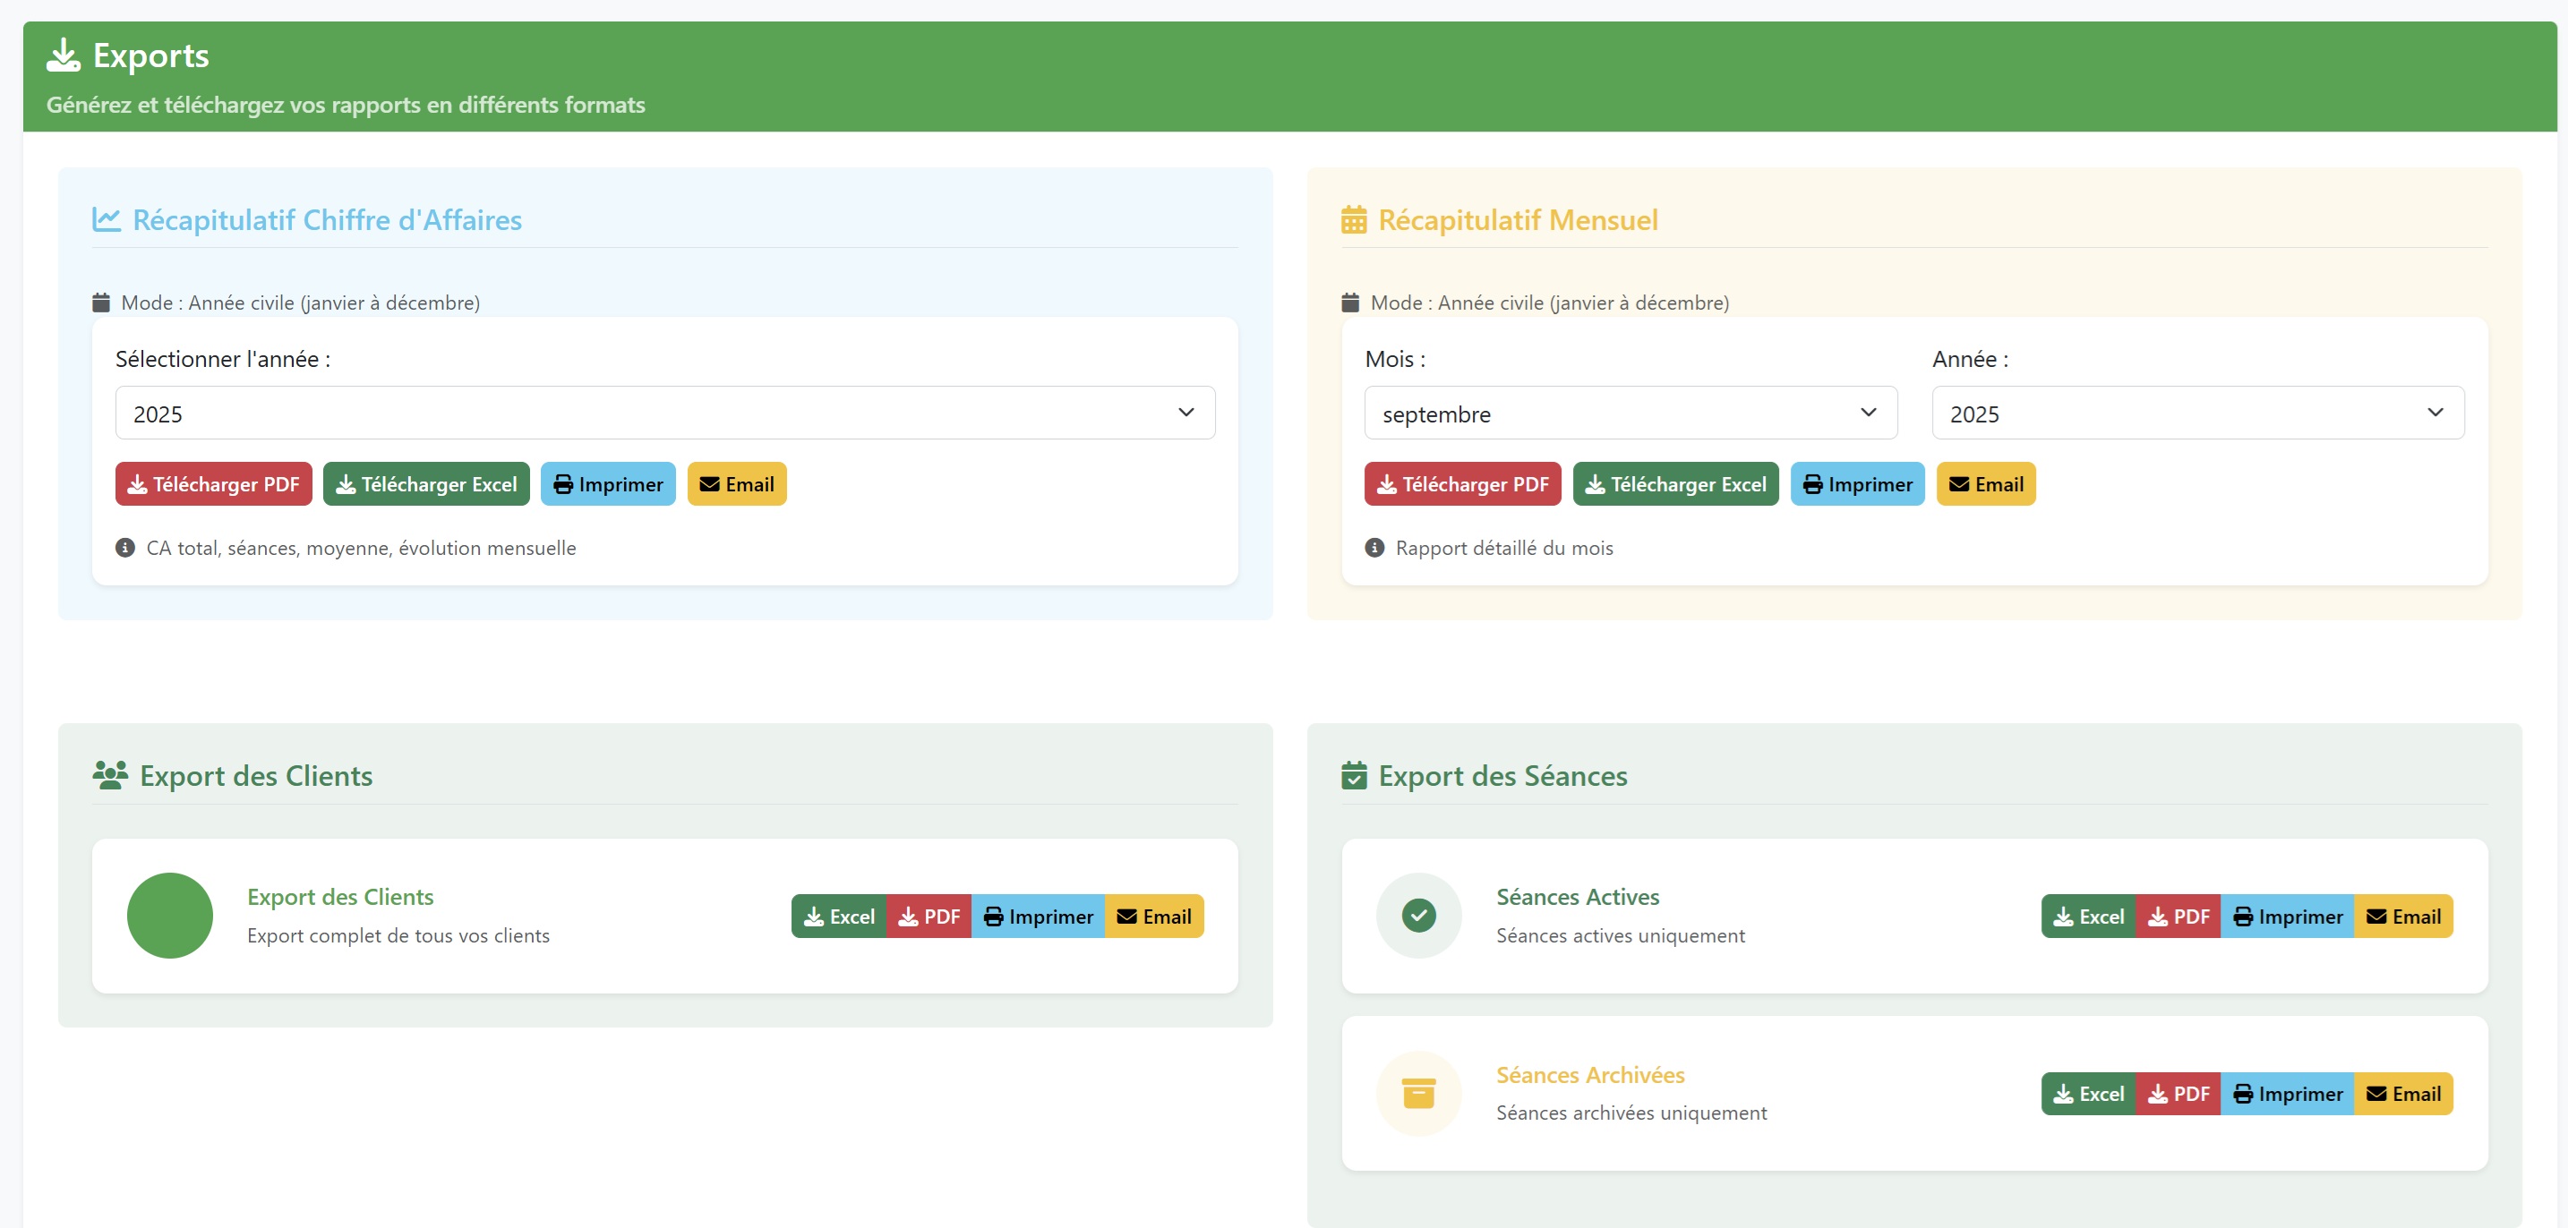This screenshot has height=1228, width=2576.
Task: Print the Séances Actives export
Action: 2287,916
